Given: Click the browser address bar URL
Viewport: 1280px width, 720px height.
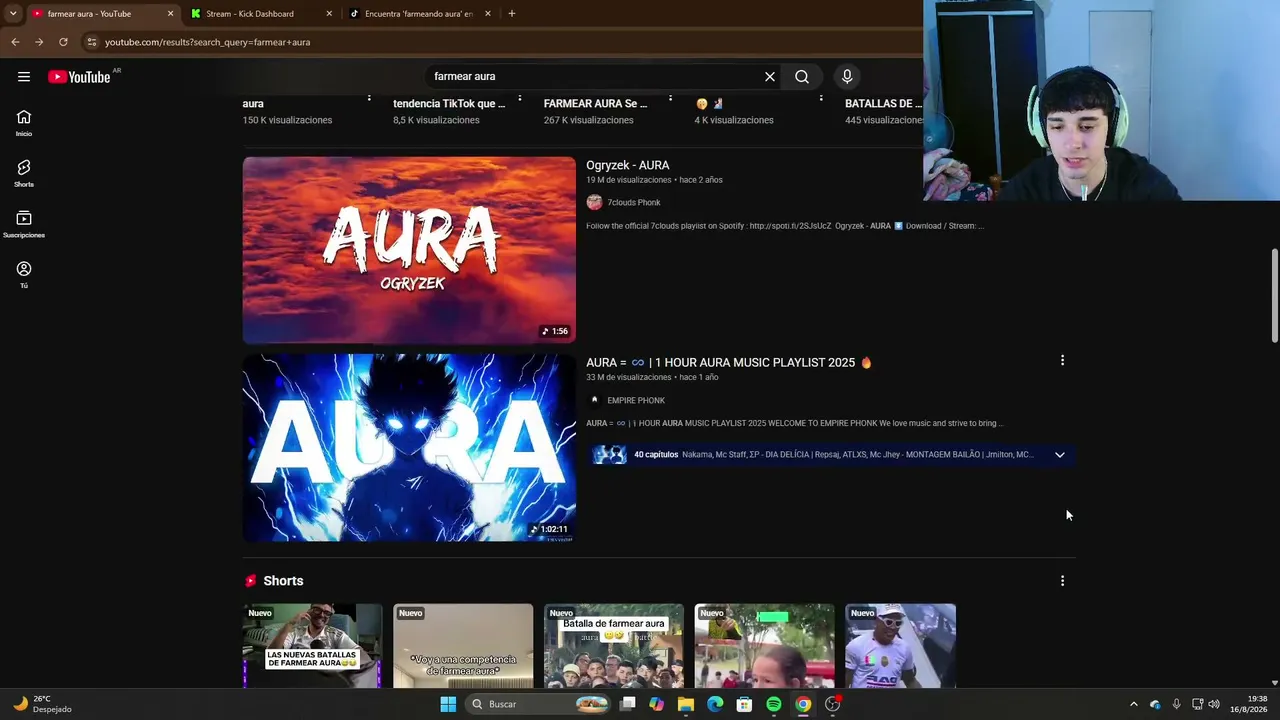Looking at the screenshot, I should 208,42.
